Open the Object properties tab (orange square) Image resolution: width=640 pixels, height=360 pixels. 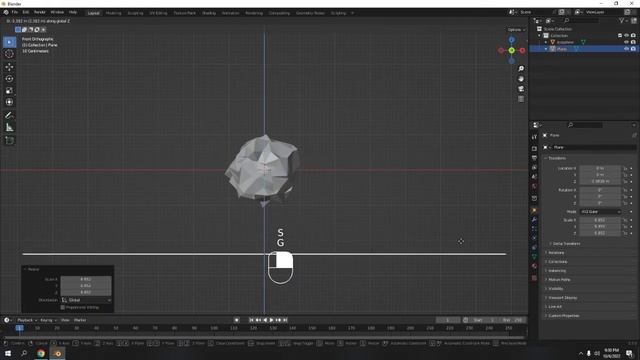tap(534, 211)
